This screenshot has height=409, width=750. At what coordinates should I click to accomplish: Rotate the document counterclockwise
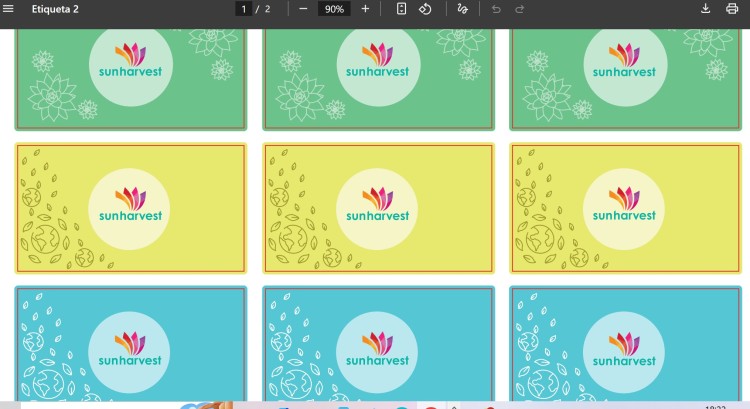(425, 9)
